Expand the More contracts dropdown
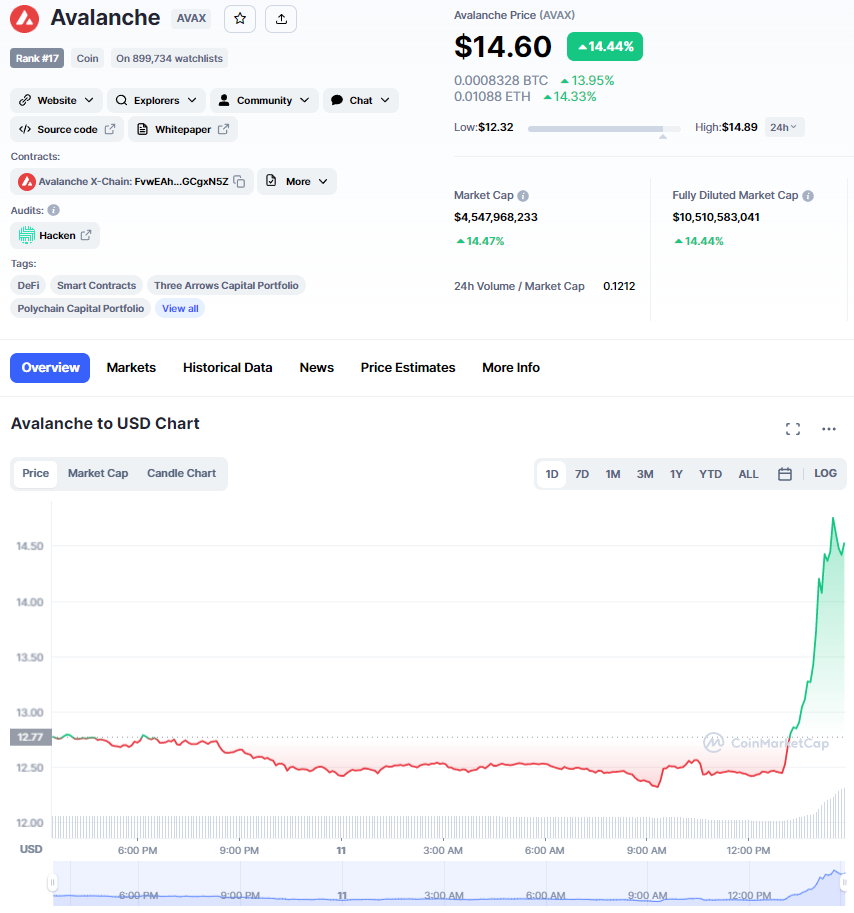The image size is (854, 913). pyautogui.click(x=297, y=182)
